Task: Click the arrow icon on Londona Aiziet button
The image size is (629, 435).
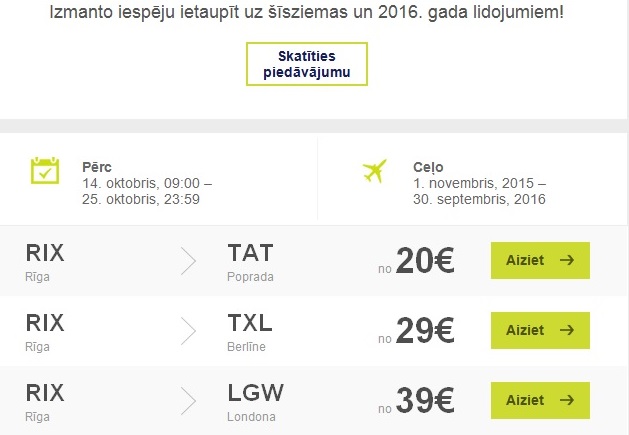Action: coord(567,400)
